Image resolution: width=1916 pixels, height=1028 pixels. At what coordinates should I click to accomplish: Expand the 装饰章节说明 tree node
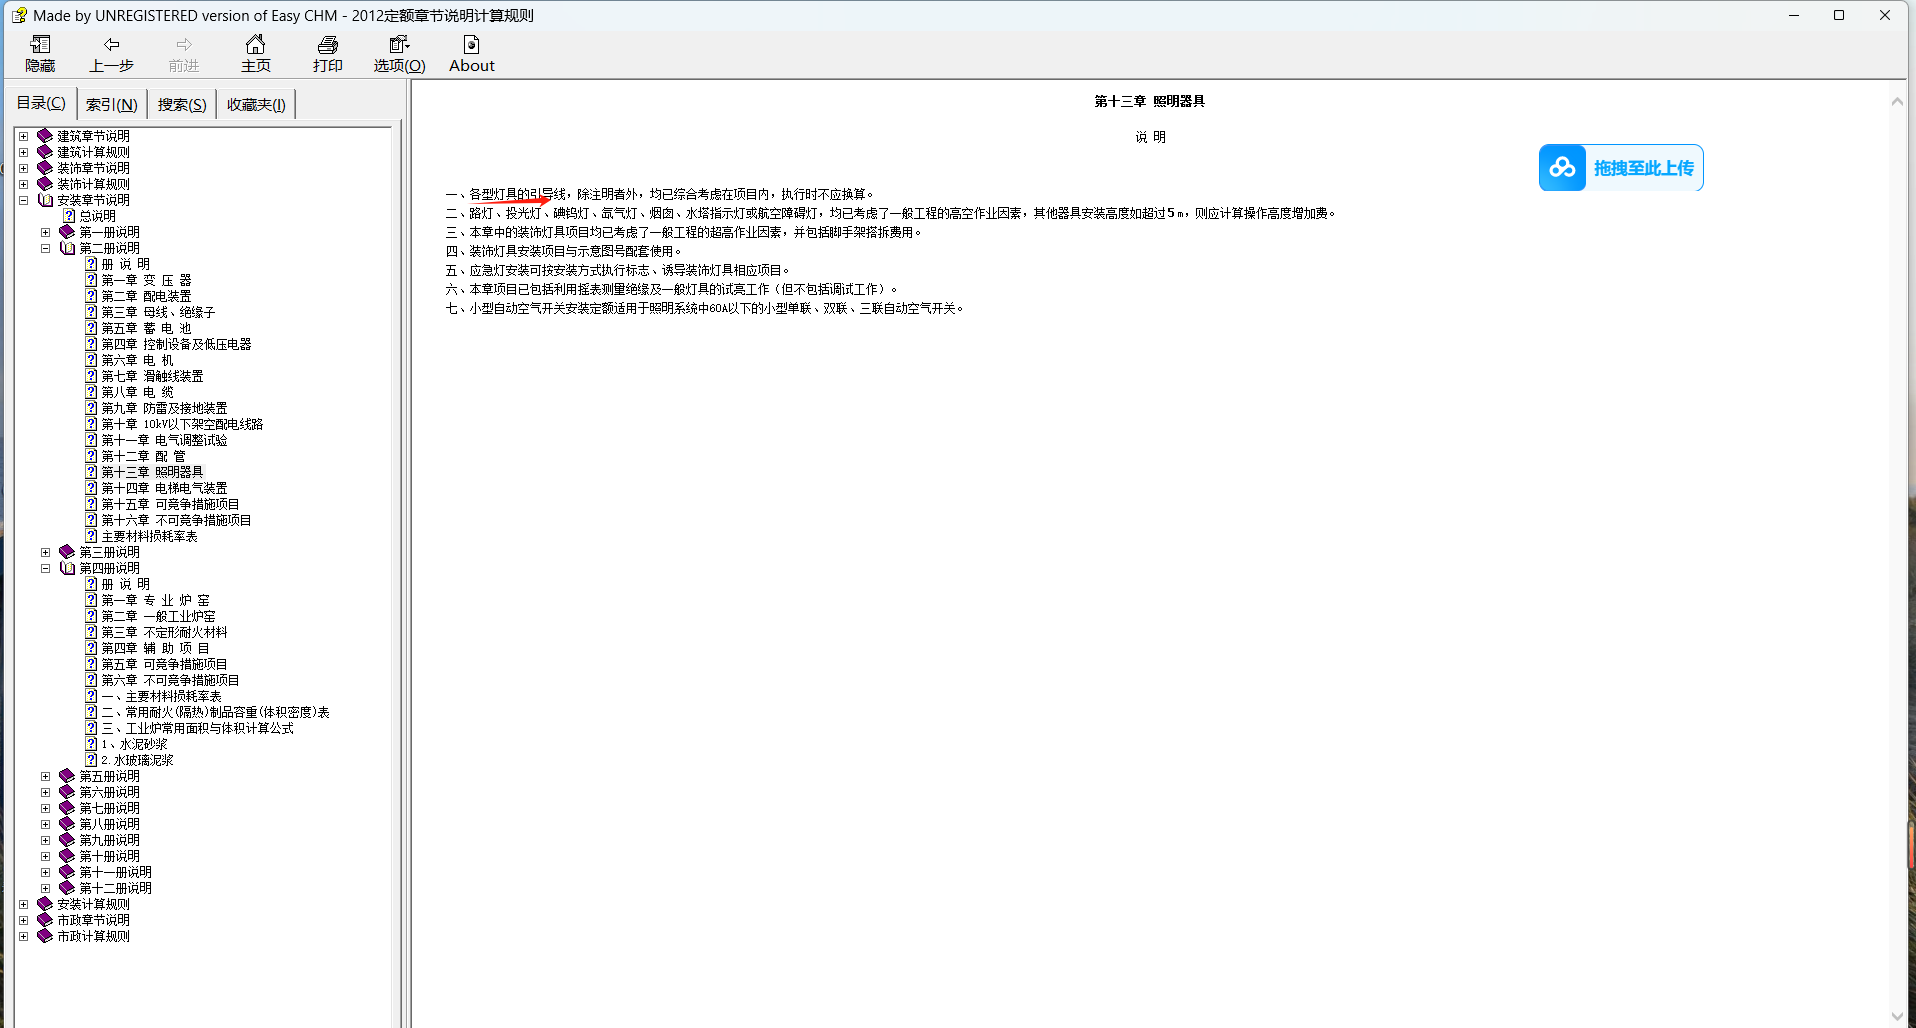[23, 168]
